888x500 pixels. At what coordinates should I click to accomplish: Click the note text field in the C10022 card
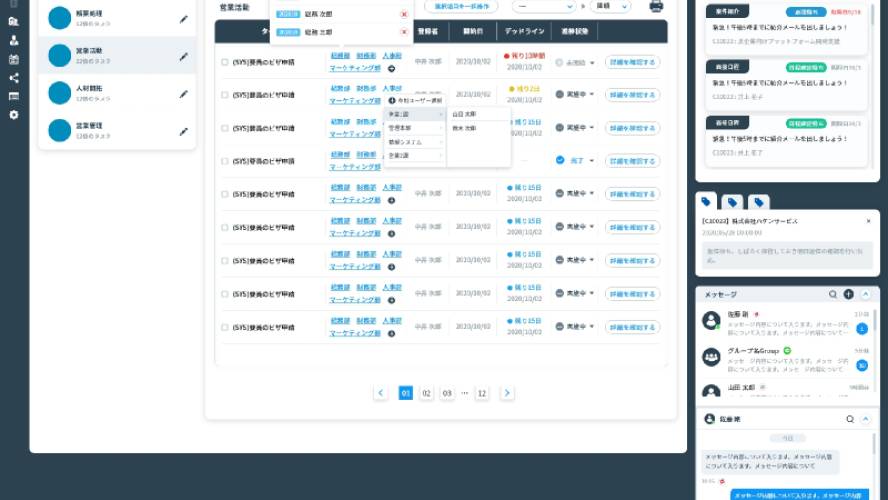point(788,256)
